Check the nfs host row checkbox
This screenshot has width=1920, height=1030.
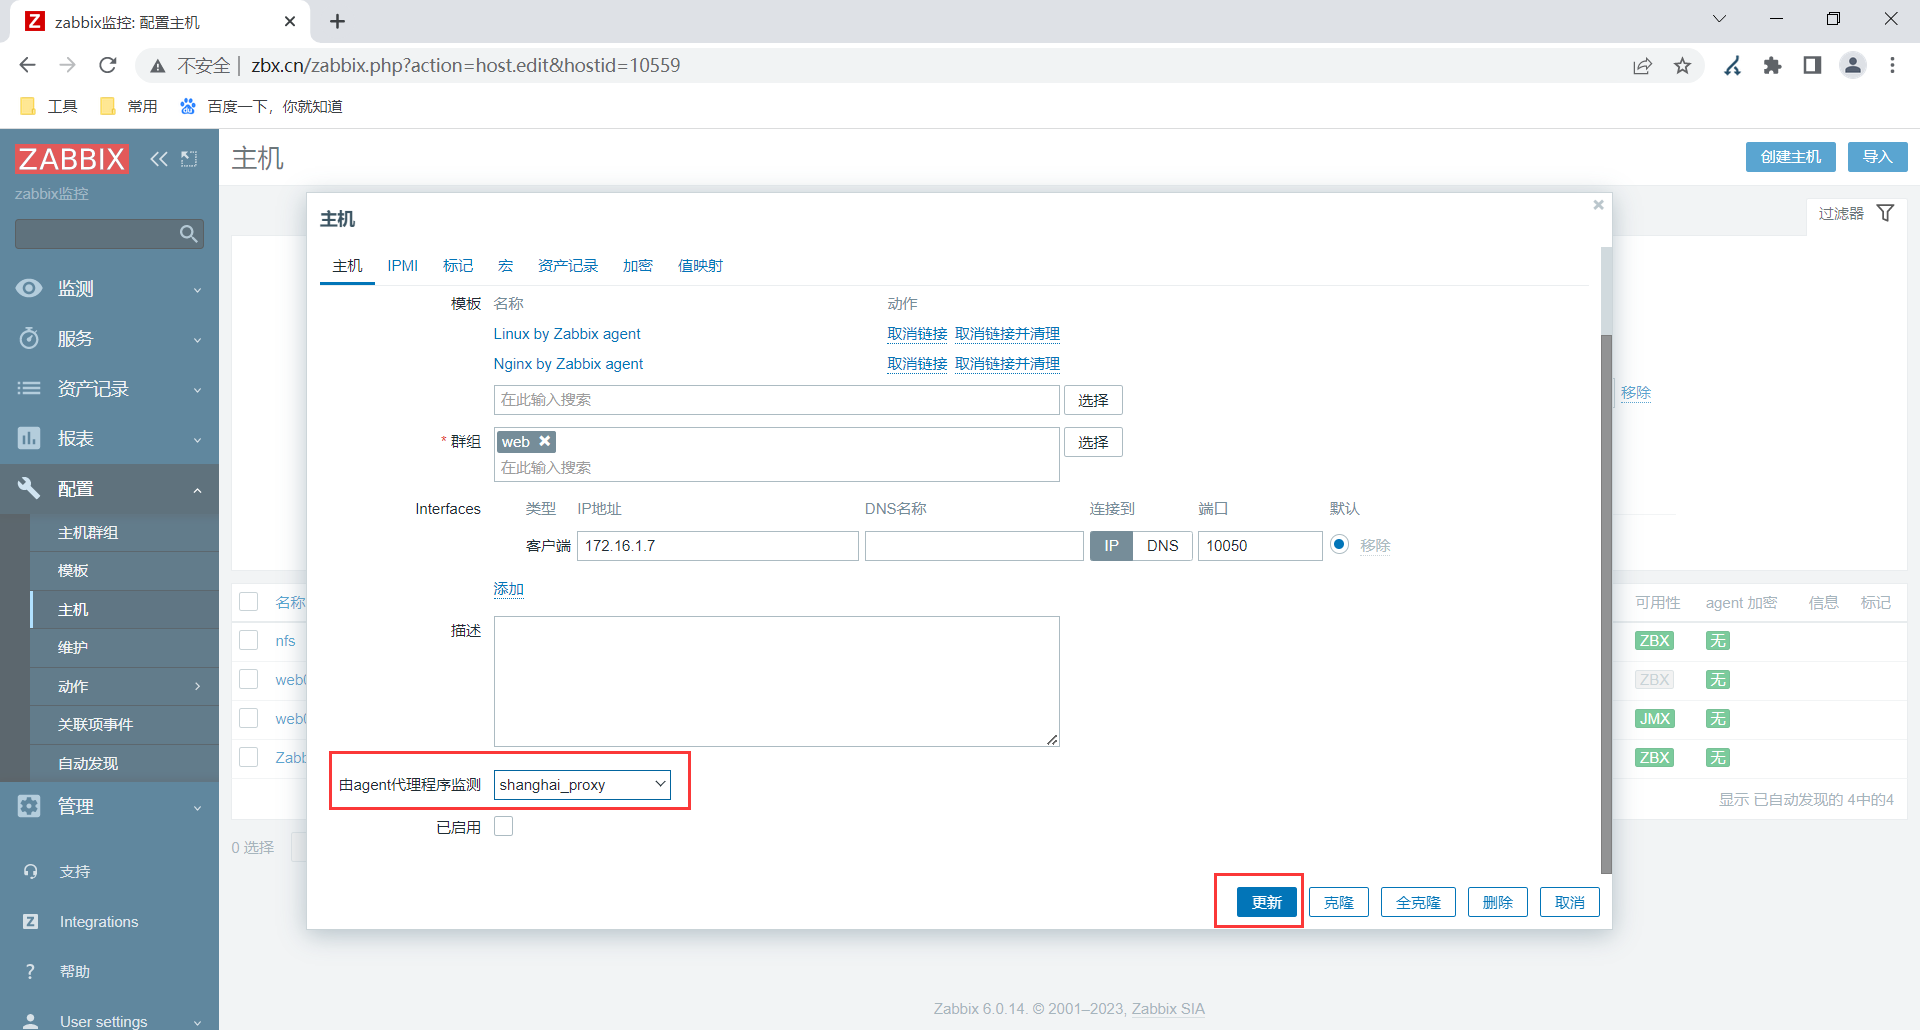(x=249, y=640)
